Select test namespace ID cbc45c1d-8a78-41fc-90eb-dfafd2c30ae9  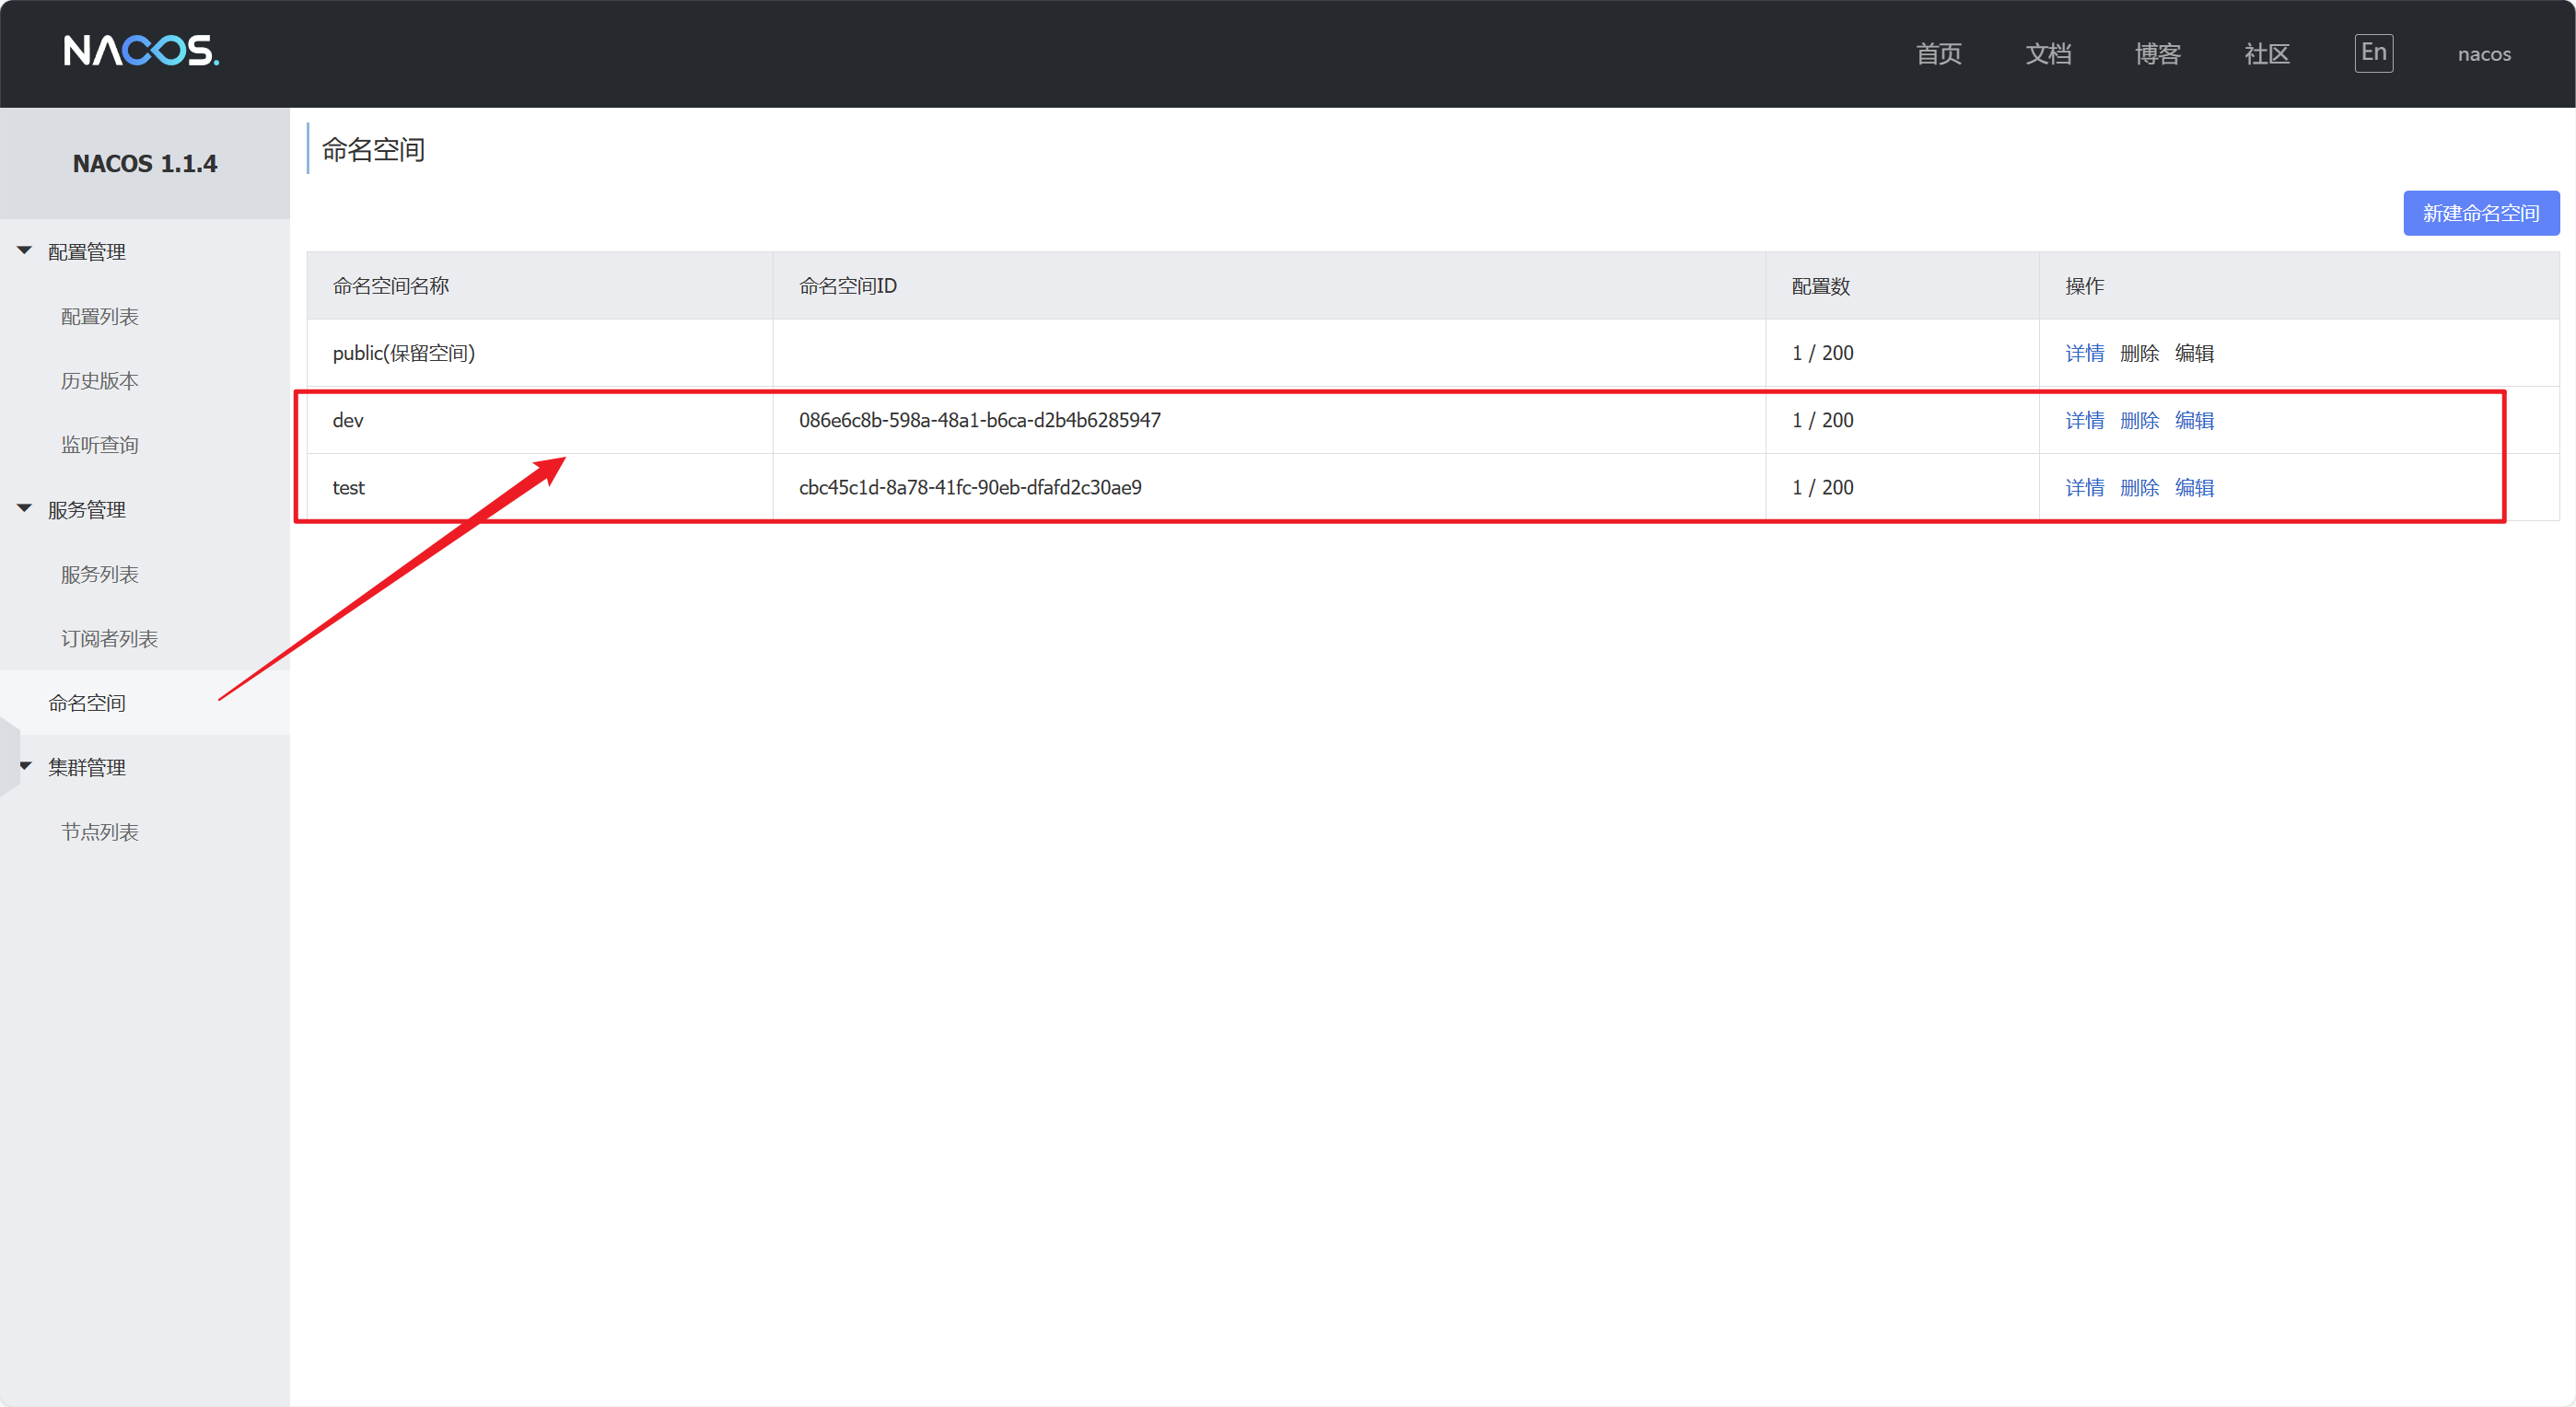970,487
